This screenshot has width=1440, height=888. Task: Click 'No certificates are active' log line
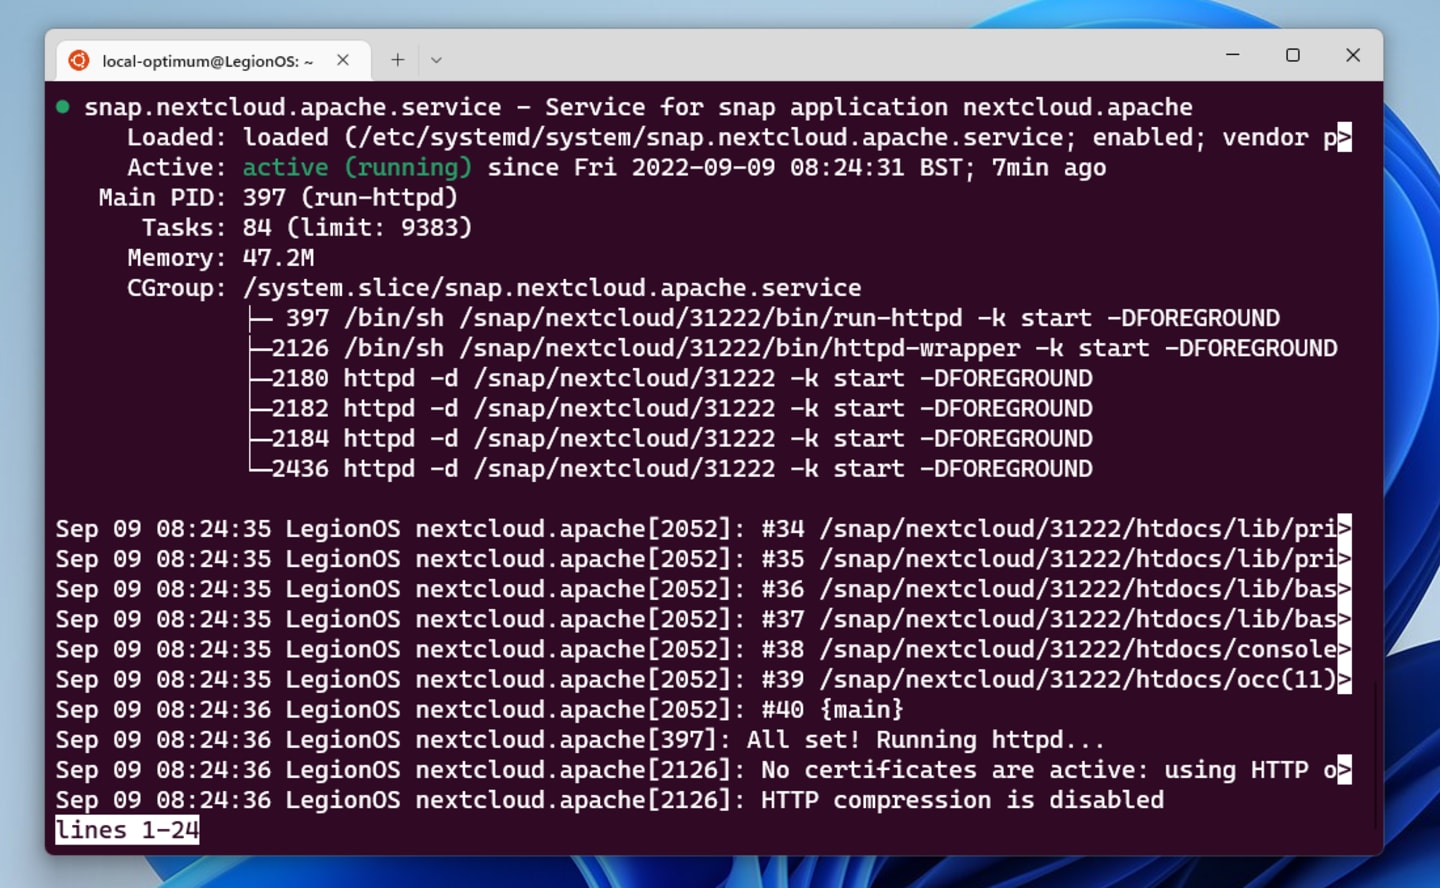click(703, 769)
